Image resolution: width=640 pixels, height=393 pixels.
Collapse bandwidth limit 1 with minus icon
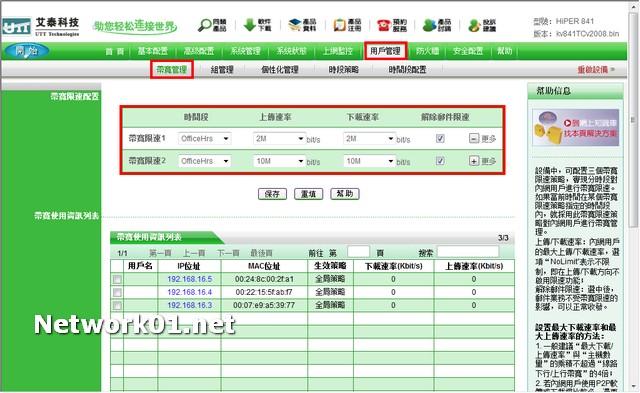click(473, 138)
